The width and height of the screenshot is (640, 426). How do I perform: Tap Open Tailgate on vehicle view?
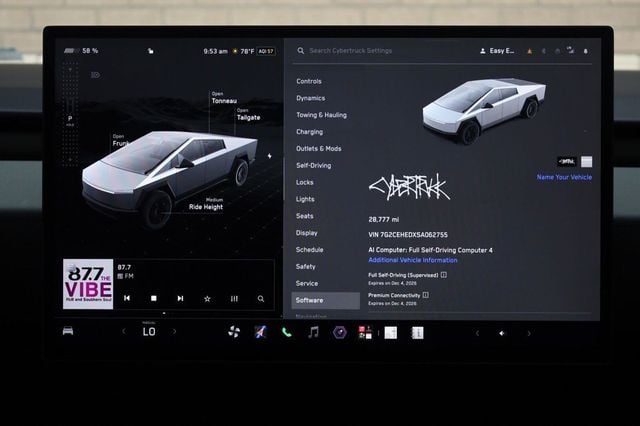(x=248, y=115)
